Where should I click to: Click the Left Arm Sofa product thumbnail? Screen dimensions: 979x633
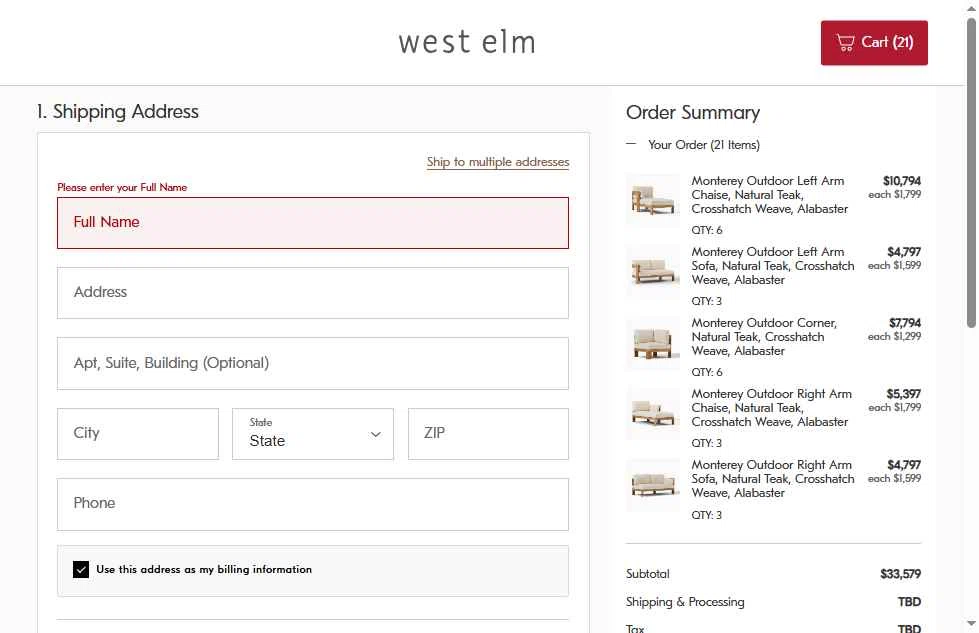click(653, 270)
